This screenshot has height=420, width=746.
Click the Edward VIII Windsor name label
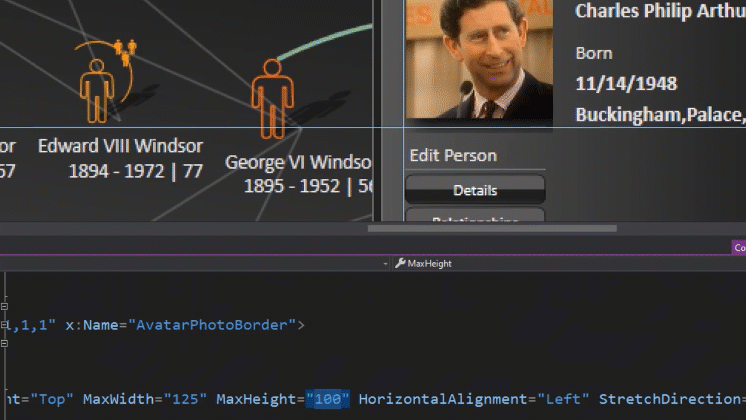120,146
